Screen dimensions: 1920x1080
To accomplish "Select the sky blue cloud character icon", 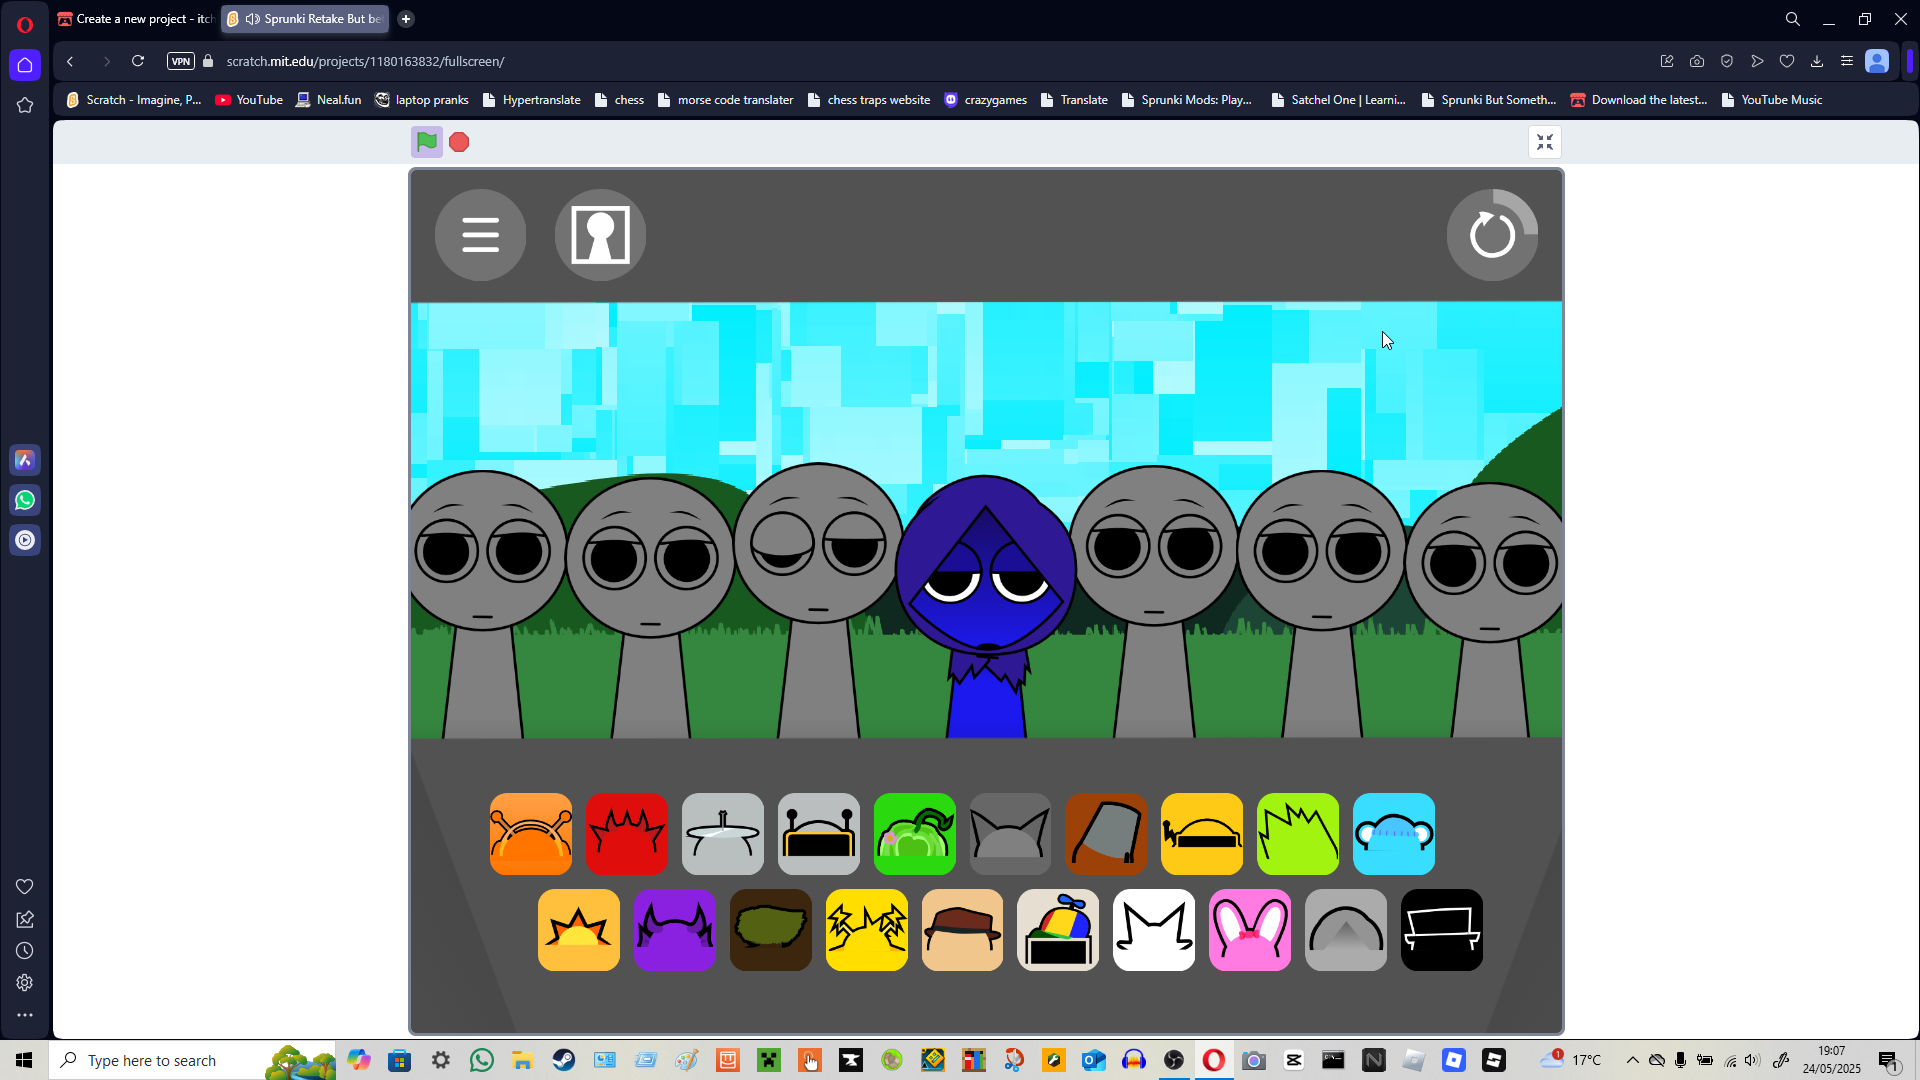I will click(x=1394, y=834).
